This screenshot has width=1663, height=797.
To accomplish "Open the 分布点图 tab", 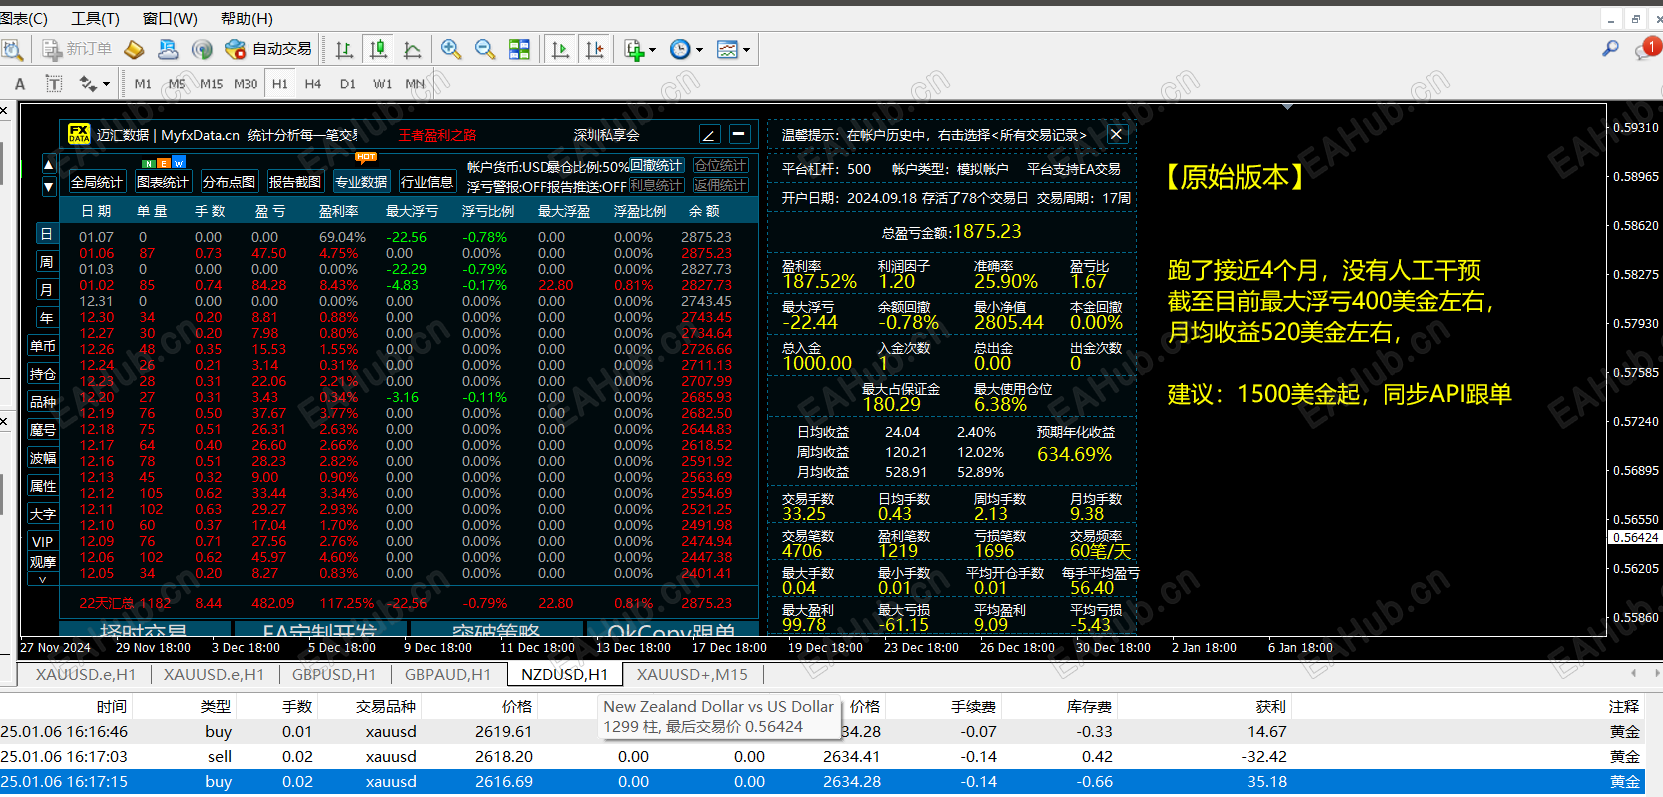I will coord(229,182).
